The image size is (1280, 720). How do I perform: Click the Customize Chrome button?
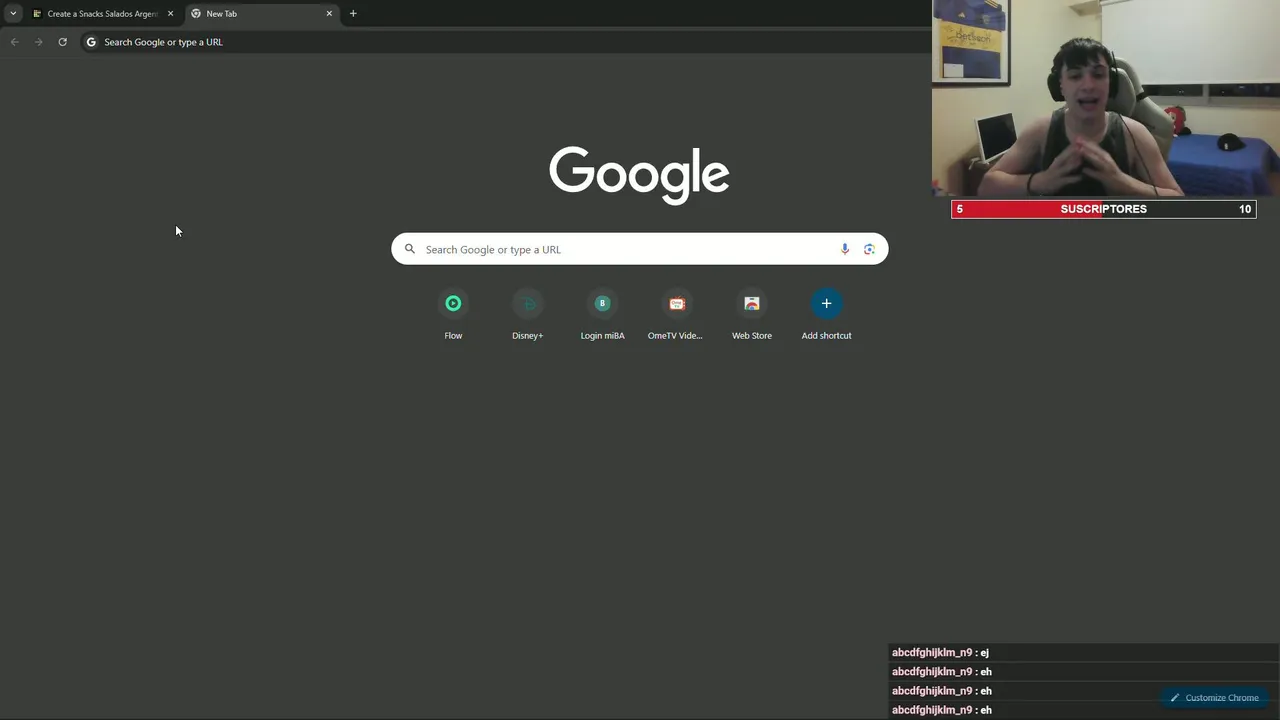(x=1214, y=698)
